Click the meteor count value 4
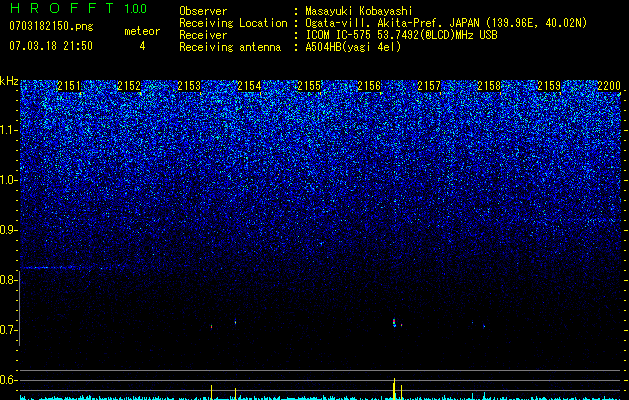 click(142, 46)
